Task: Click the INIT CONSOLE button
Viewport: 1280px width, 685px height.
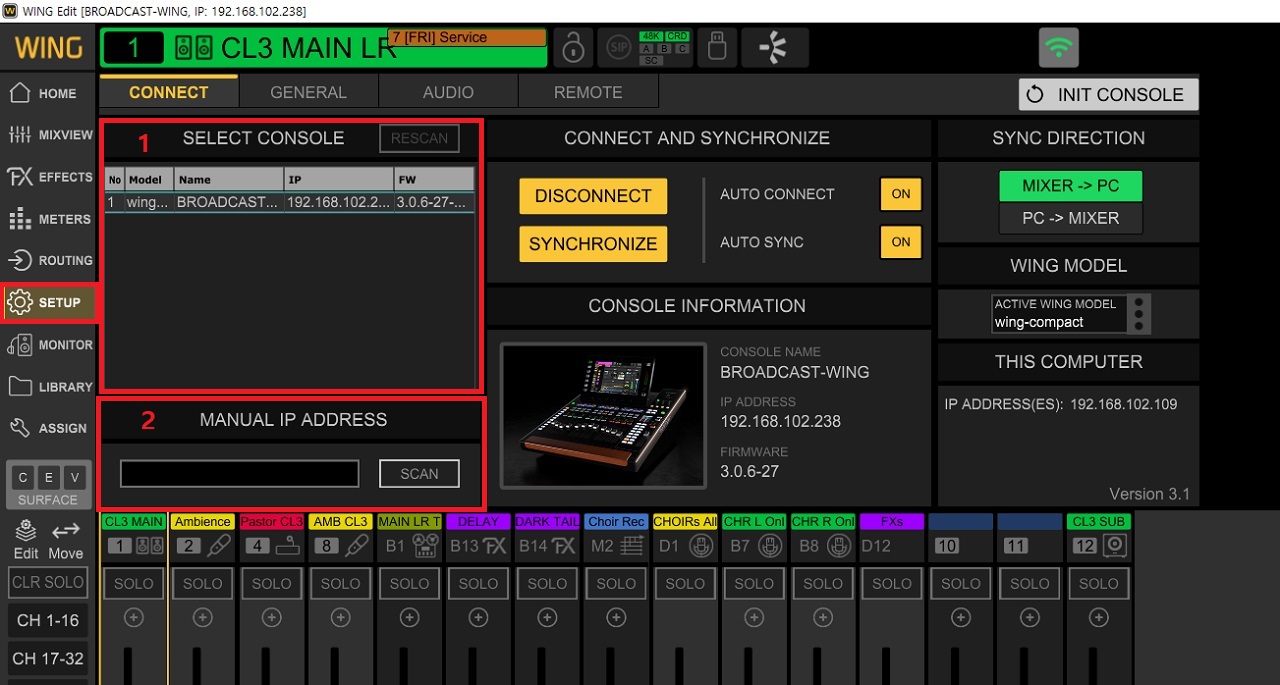Action: (x=1108, y=95)
